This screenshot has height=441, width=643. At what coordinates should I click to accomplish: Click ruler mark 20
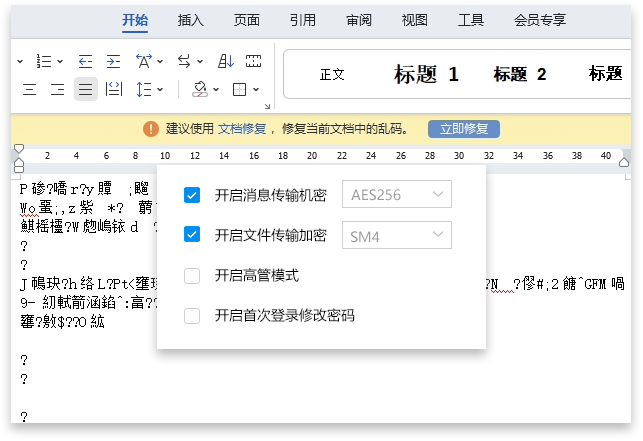click(312, 155)
